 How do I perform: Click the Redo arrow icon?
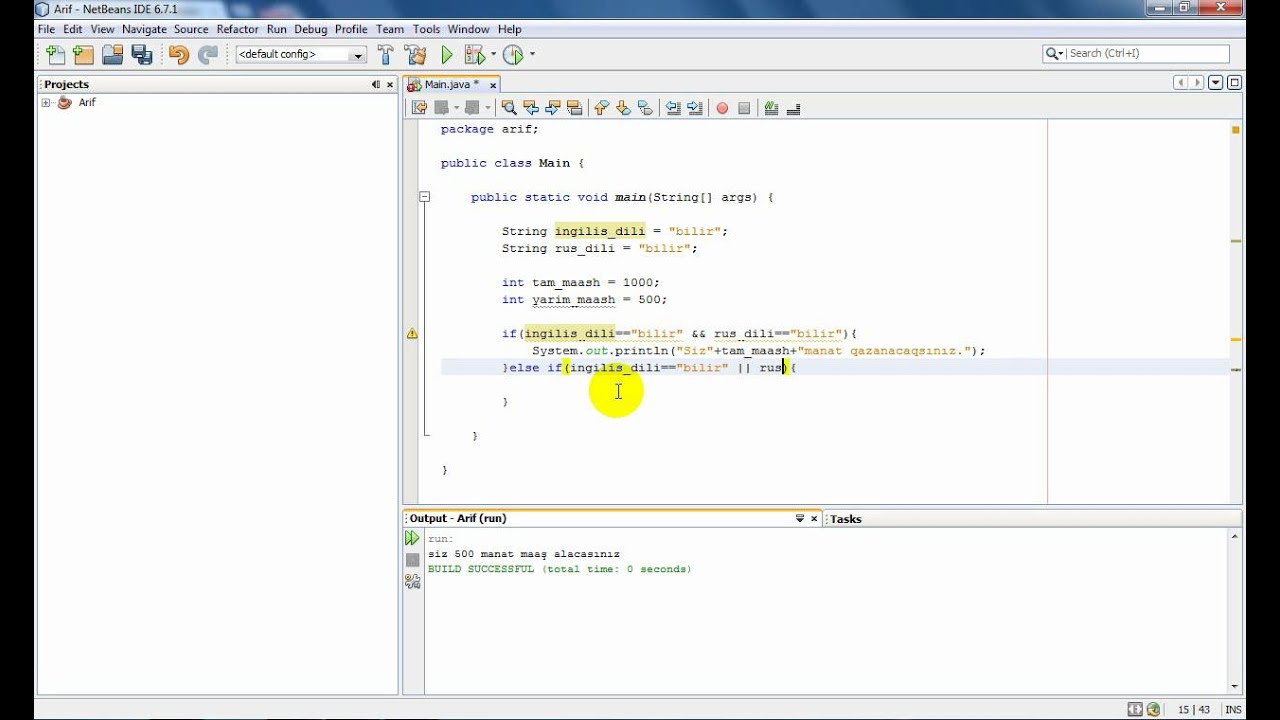(207, 55)
